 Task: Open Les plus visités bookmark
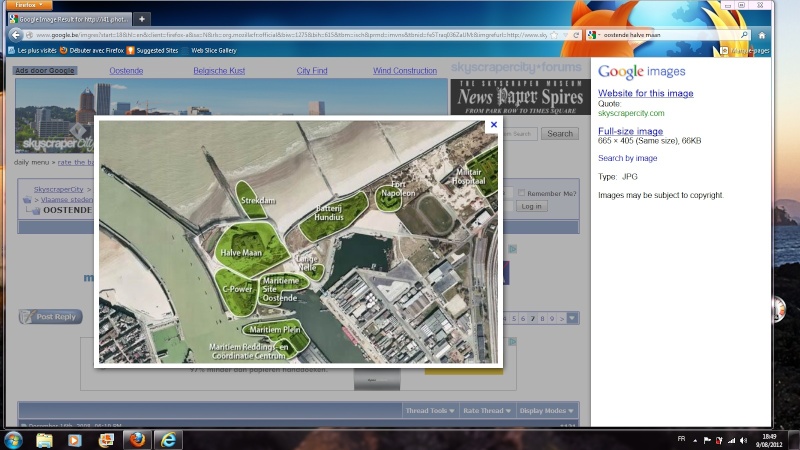[32, 51]
